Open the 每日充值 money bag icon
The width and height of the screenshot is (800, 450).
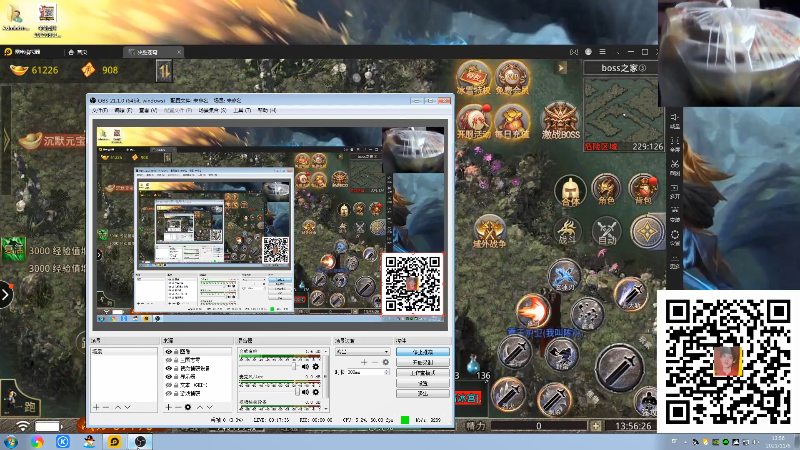click(x=511, y=121)
